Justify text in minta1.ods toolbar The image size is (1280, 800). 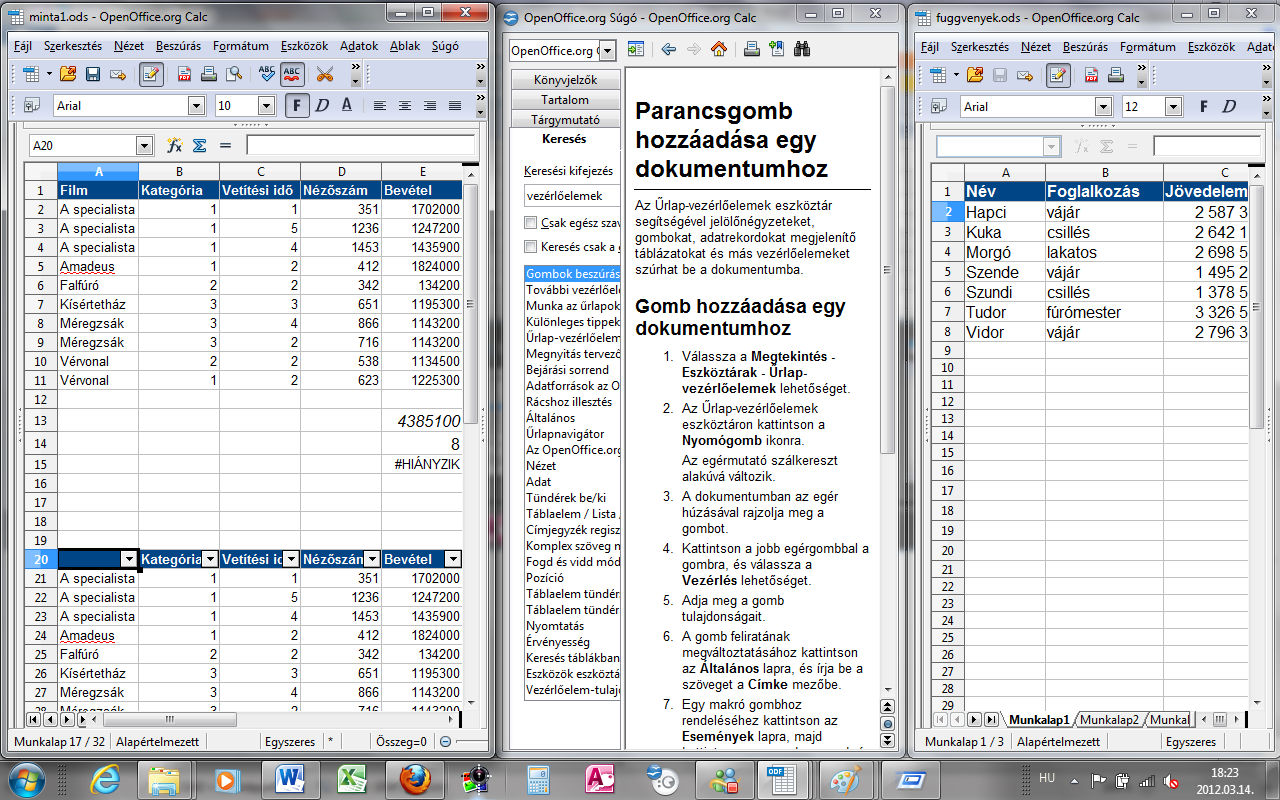[455, 105]
